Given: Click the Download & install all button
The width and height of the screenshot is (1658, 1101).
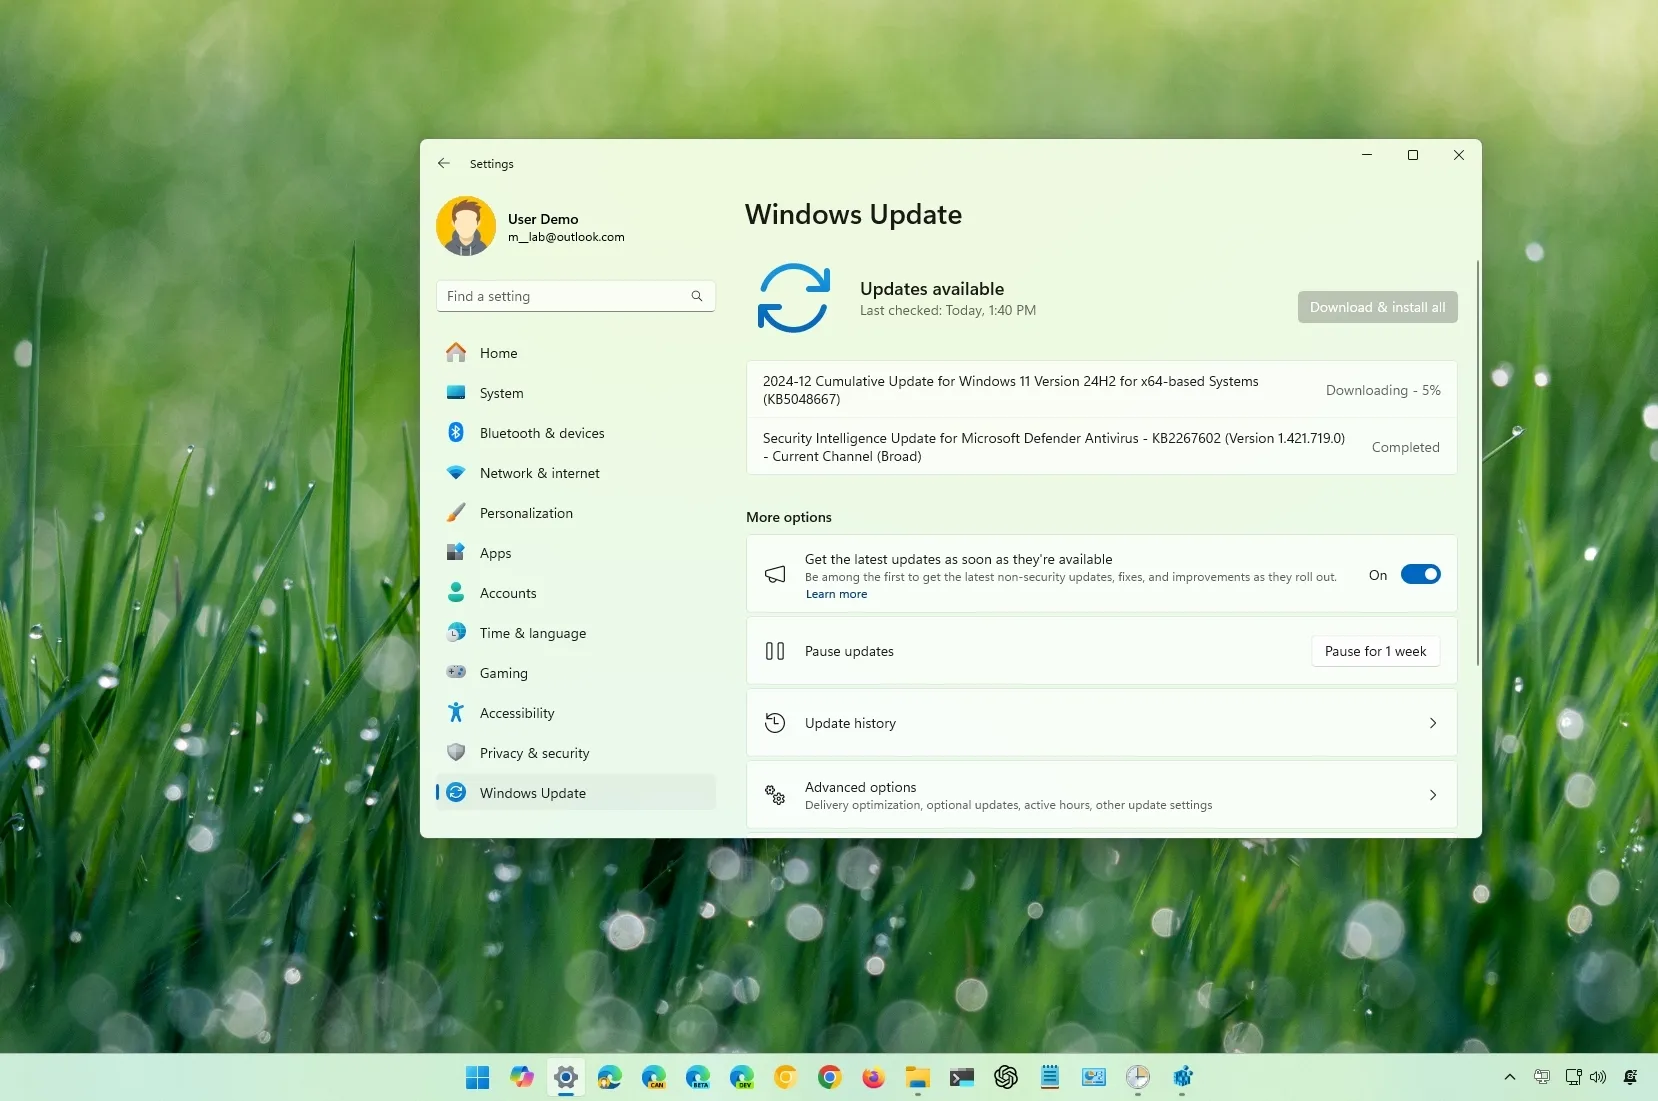Looking at the screenshot, I should coord(1377,307).
